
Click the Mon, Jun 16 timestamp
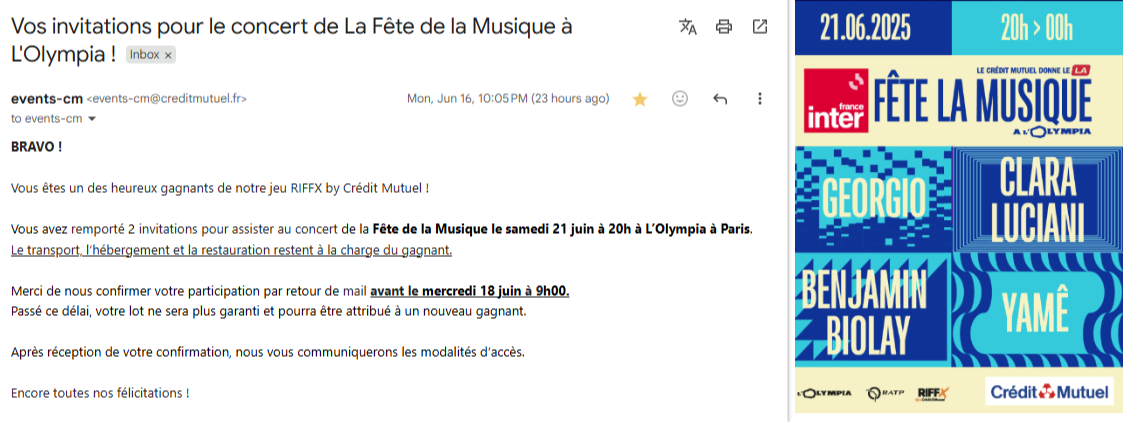(508, 99)
